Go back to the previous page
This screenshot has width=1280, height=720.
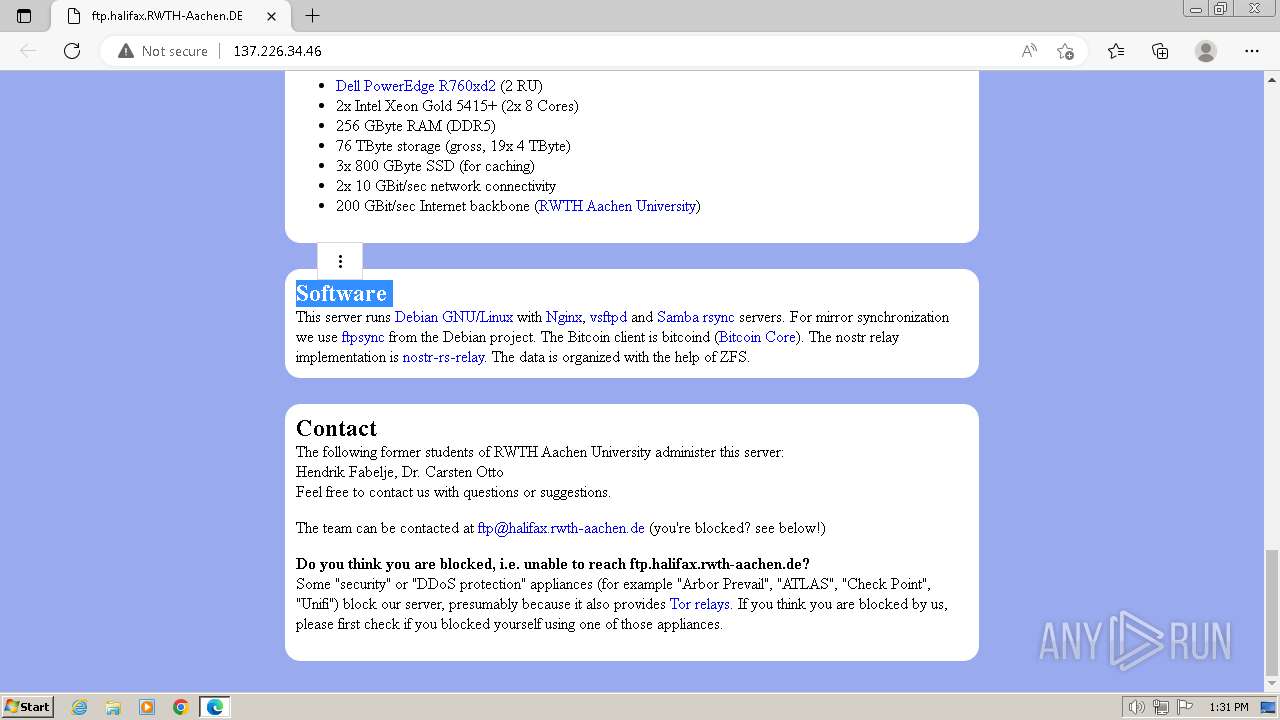28,51
